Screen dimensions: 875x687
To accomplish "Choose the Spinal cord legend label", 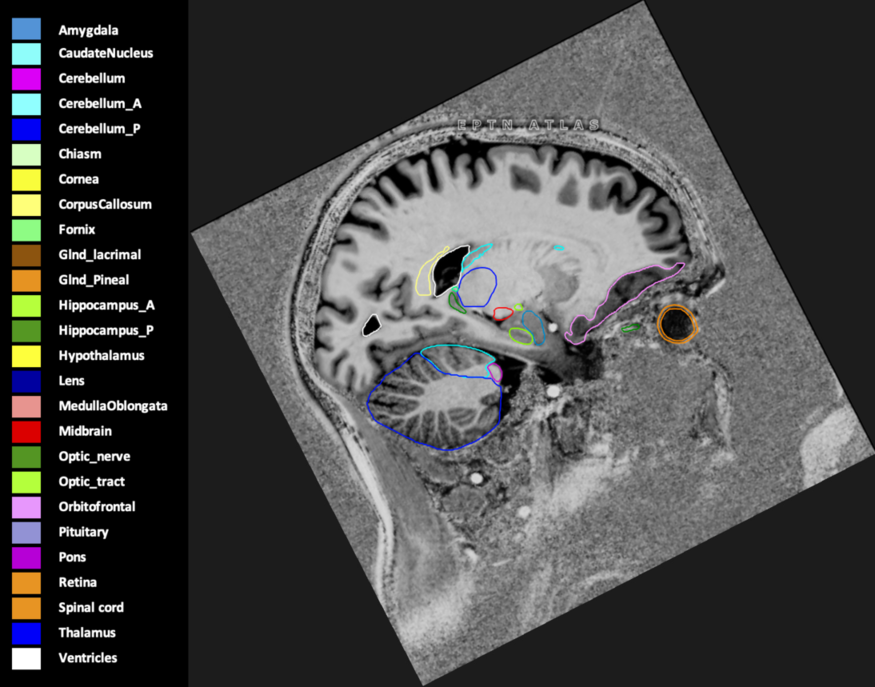I will [x=91, y=608].
